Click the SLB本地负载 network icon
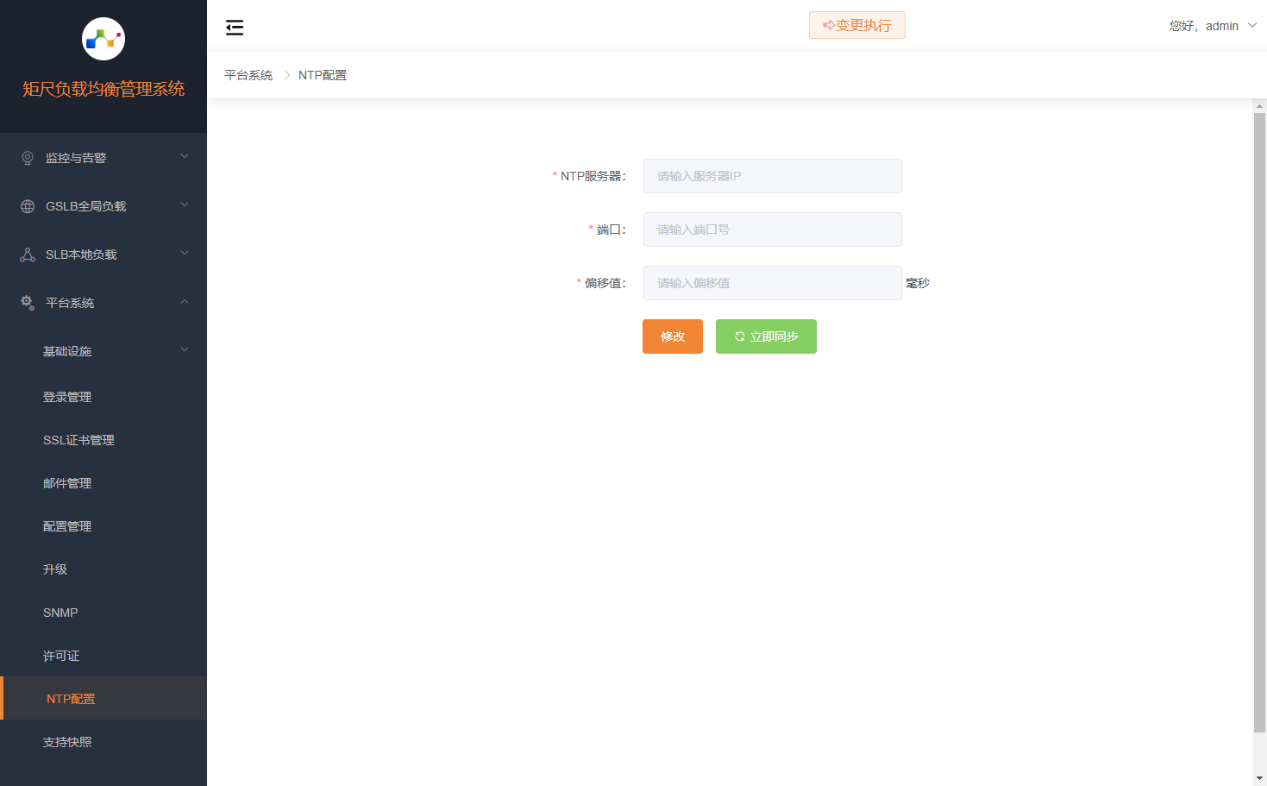Viewport: 1267px width, 786px height. click(28, 255)
